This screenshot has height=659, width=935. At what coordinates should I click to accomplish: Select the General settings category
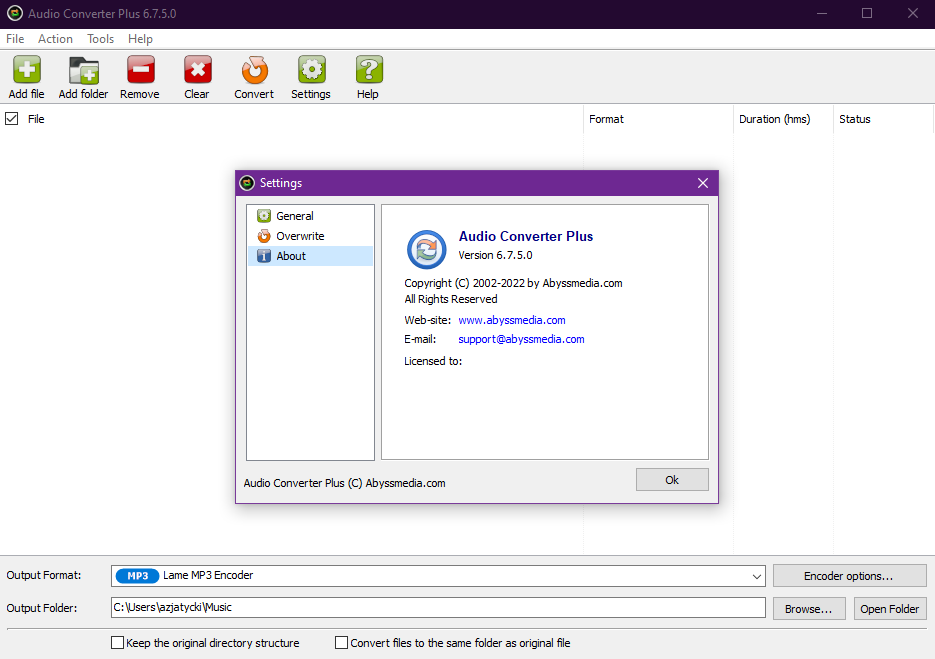click(x=310, y=216)
